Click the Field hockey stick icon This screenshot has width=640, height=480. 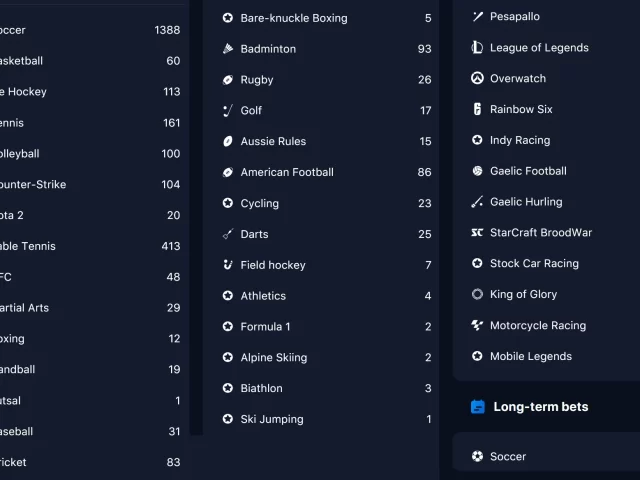tap(228, 265)
